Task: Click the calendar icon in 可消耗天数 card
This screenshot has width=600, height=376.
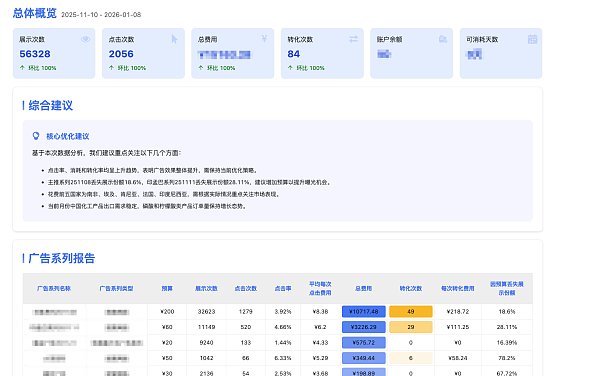Action: tap(532, 39)
